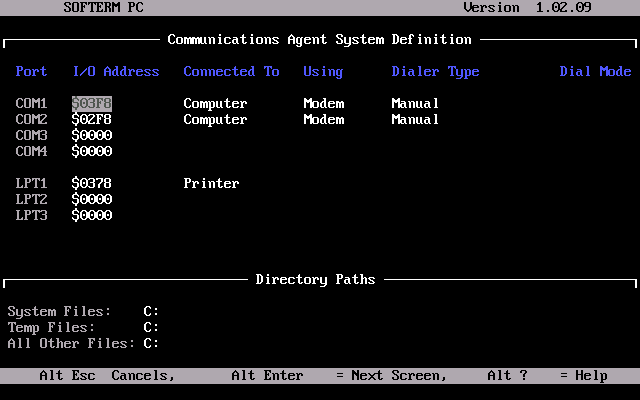Click the Temp Files label
Viewport: 640px width, 400px height.
[x=51, y=328]
